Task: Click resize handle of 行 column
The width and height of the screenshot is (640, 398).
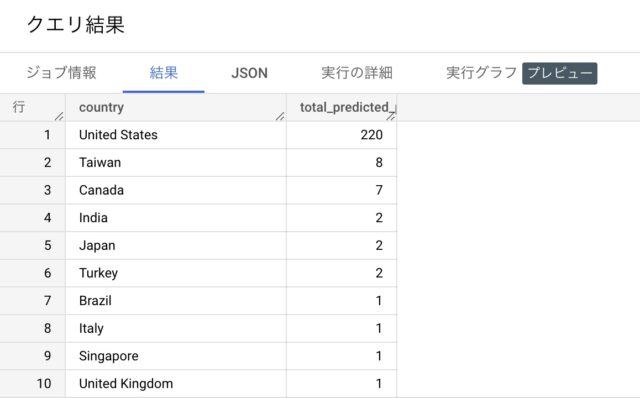Action: pyautogui.click(x=59, y=116)
